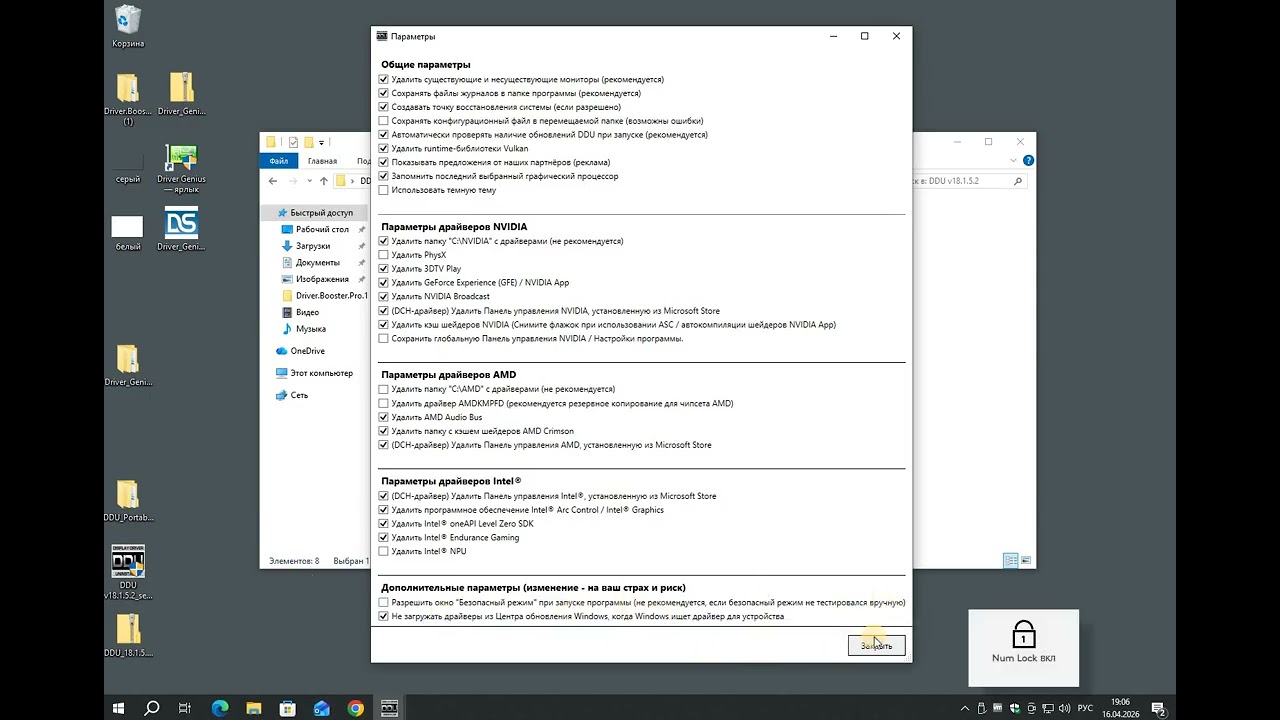Toggle Создавать точку восстановления системы
1280x720 pixels.
click(384, 107)
